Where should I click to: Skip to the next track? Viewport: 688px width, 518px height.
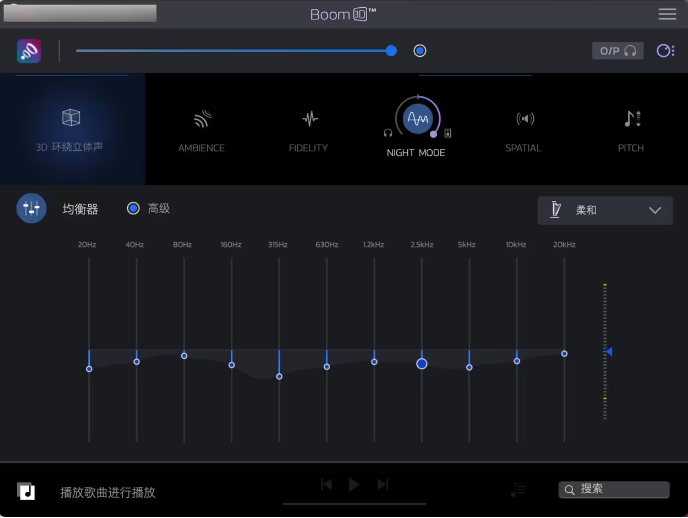point(383,484)
